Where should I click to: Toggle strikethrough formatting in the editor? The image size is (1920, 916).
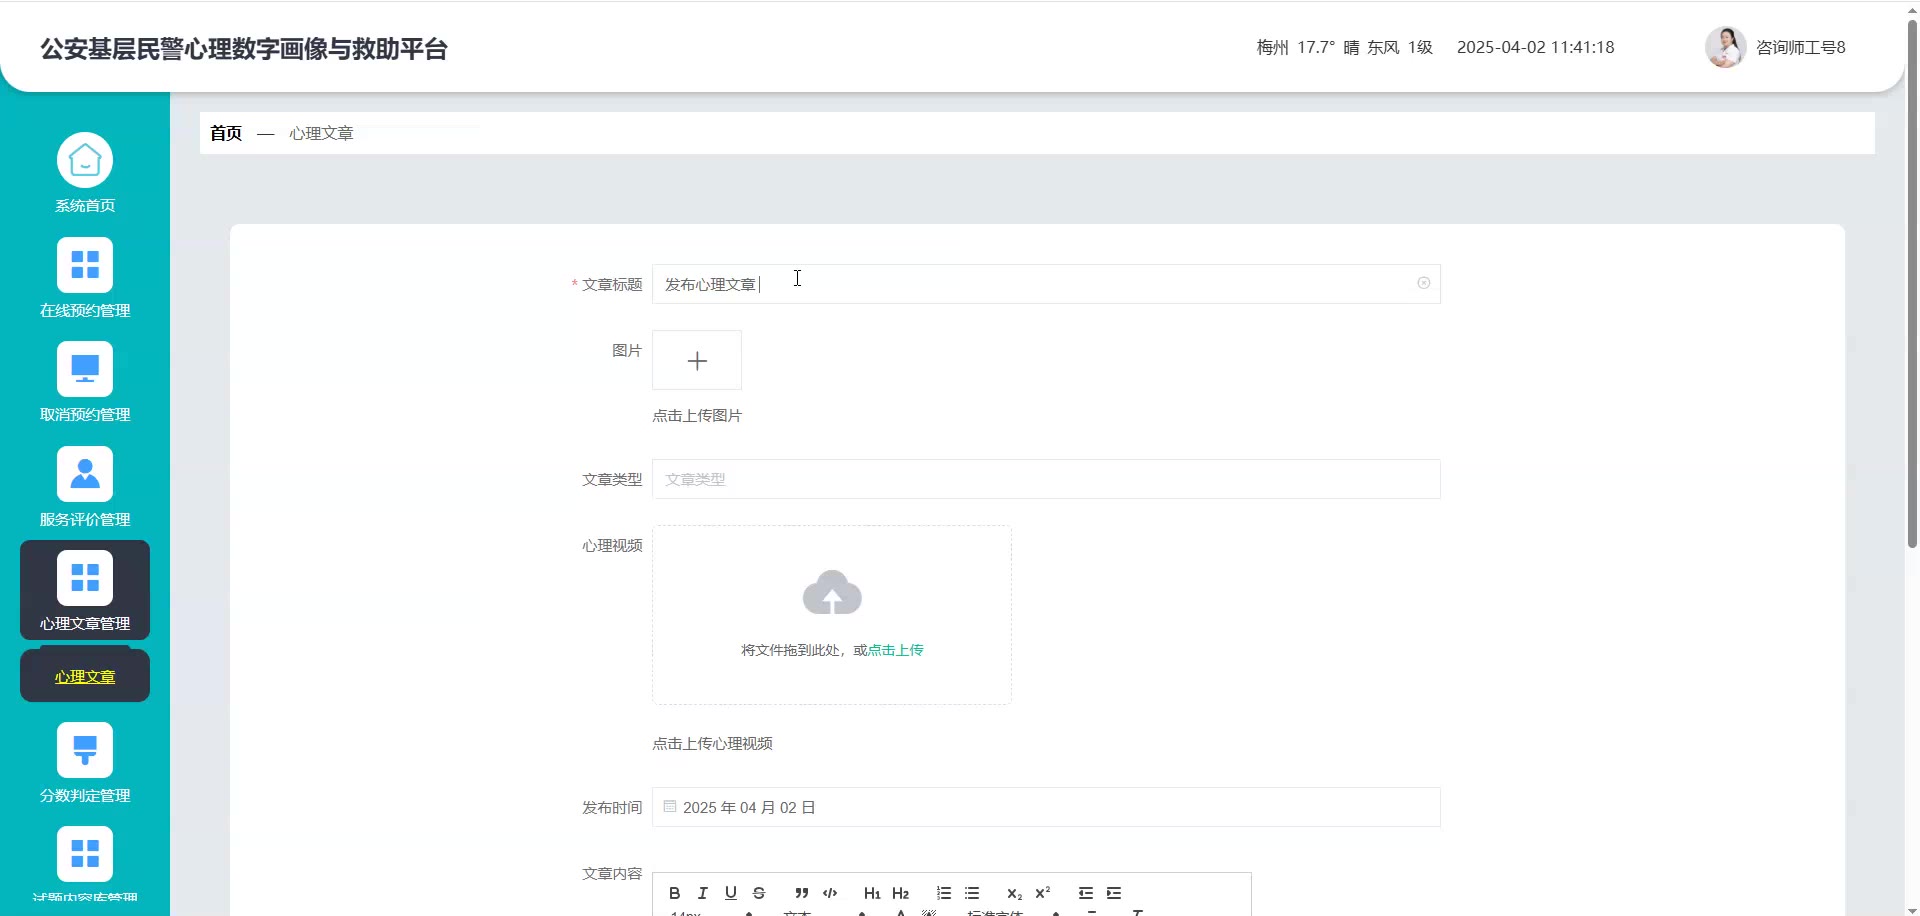[759, 893]
